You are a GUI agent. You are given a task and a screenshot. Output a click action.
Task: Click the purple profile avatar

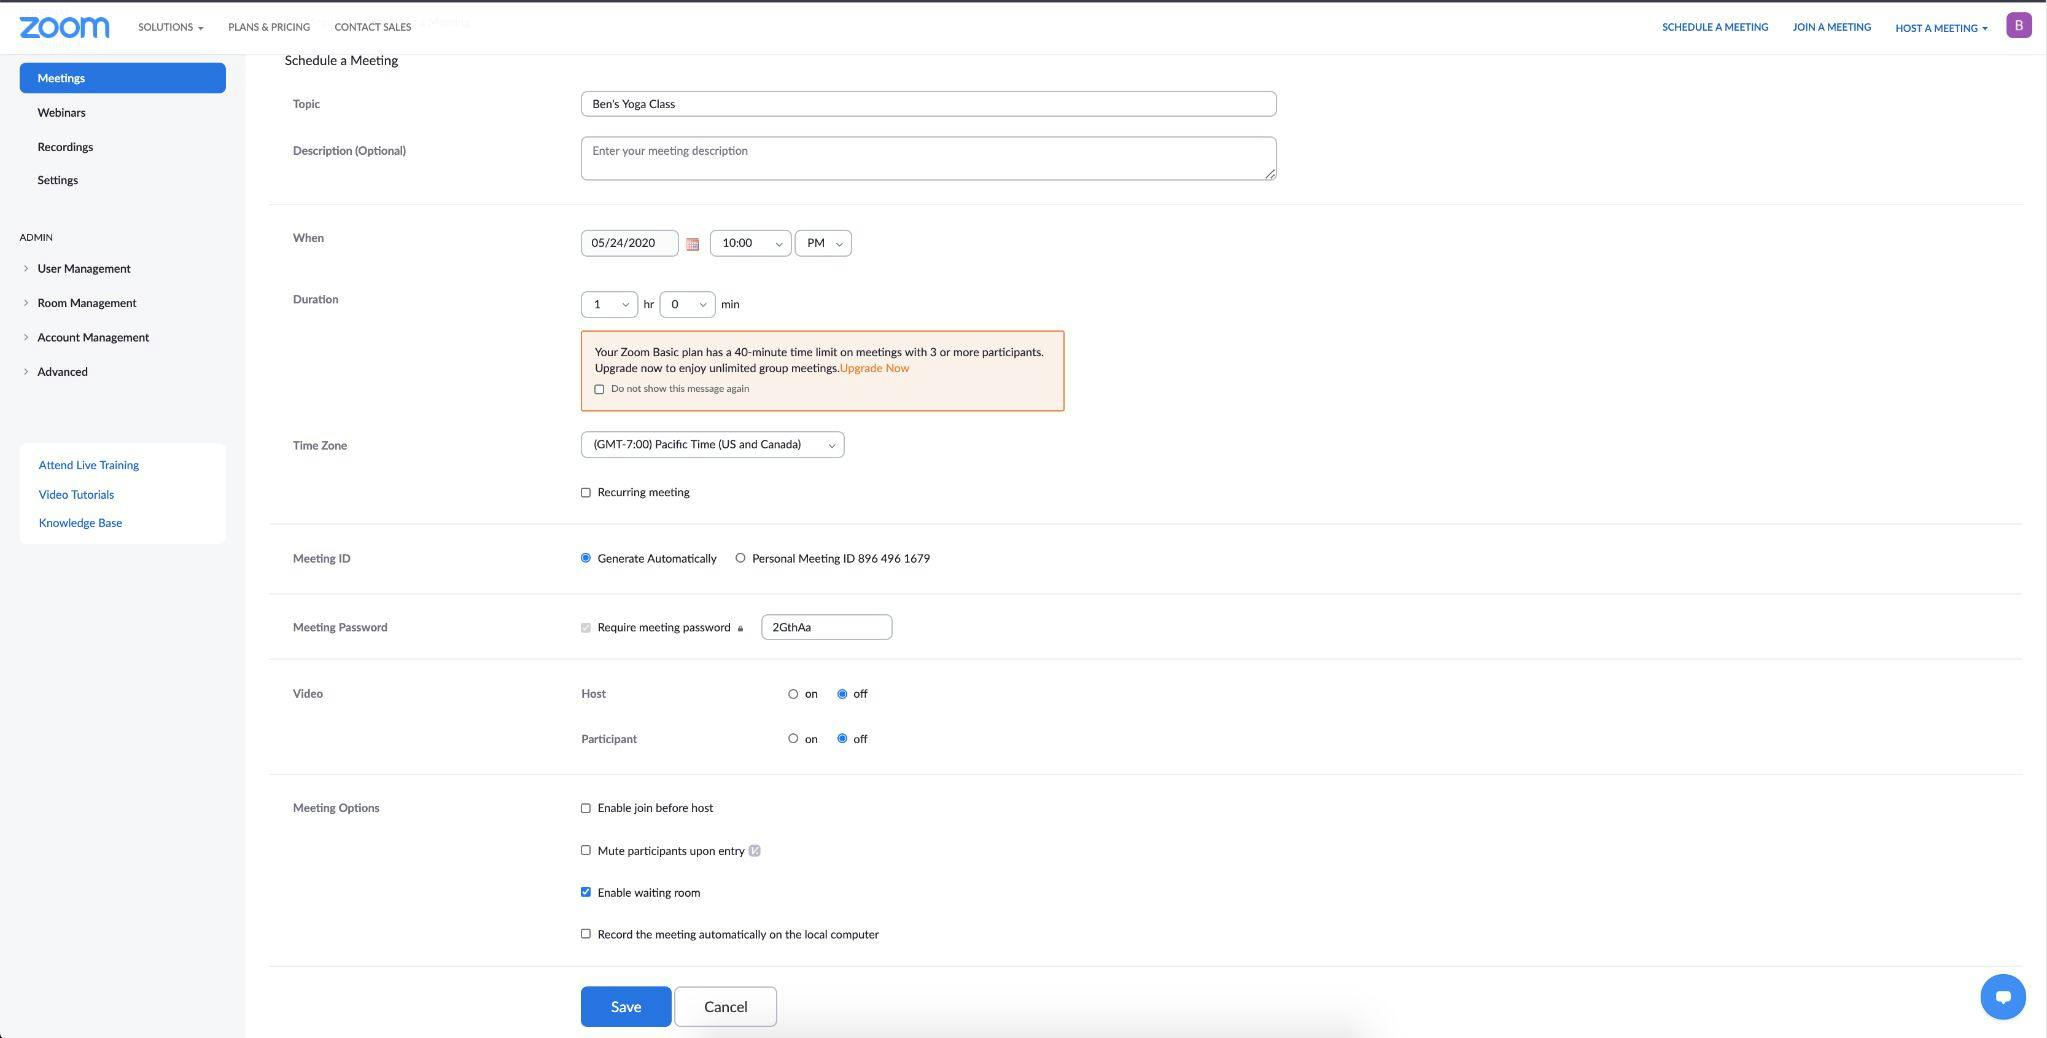[2018, 26]
